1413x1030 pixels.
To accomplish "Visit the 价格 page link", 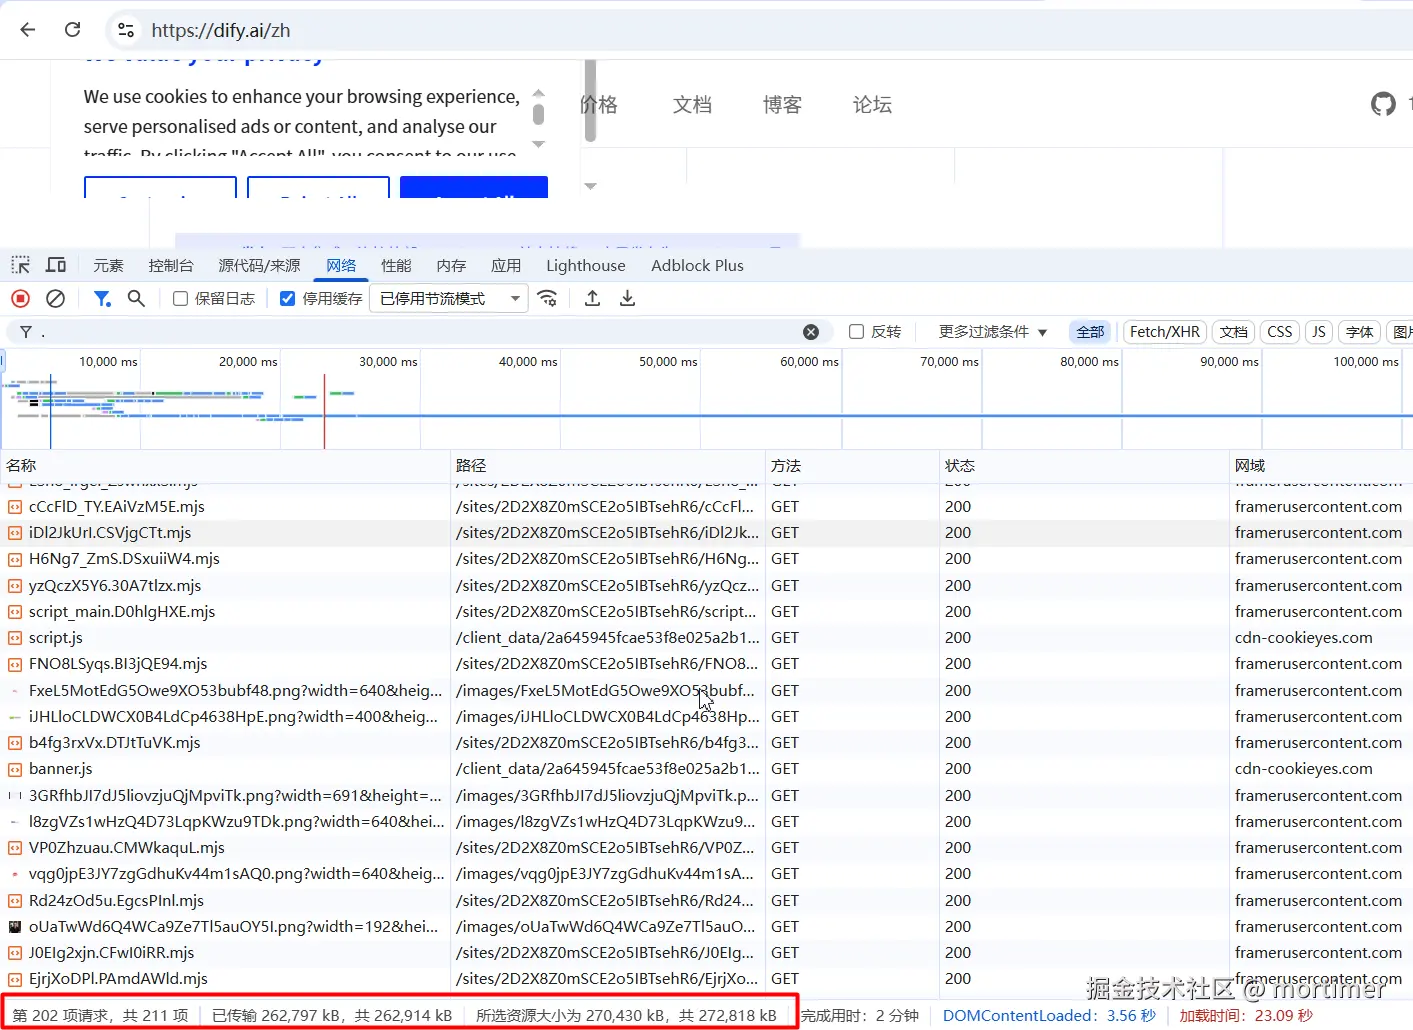I will 598,104.
